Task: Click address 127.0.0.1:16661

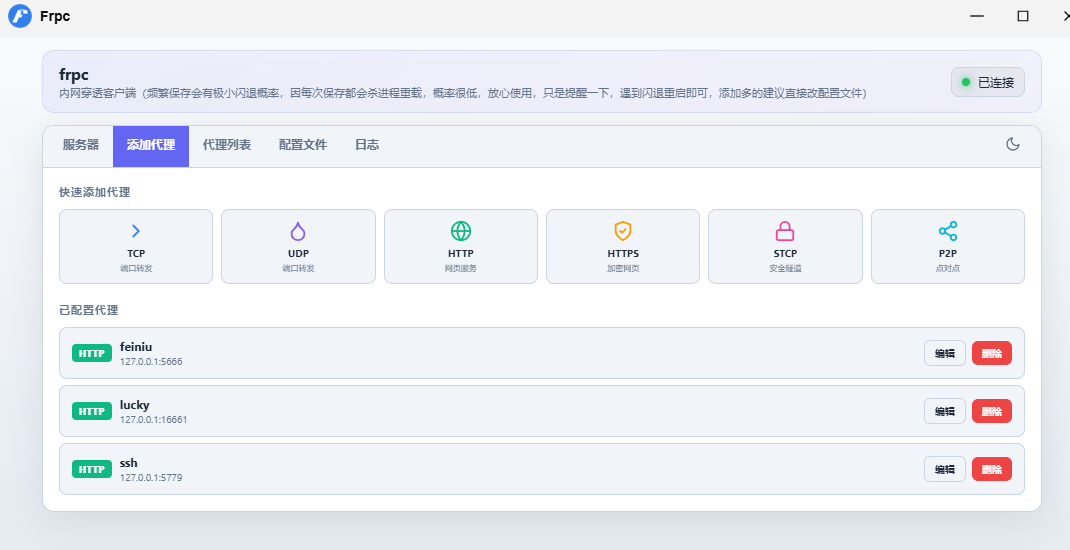Action: click(x=154, y=420)
